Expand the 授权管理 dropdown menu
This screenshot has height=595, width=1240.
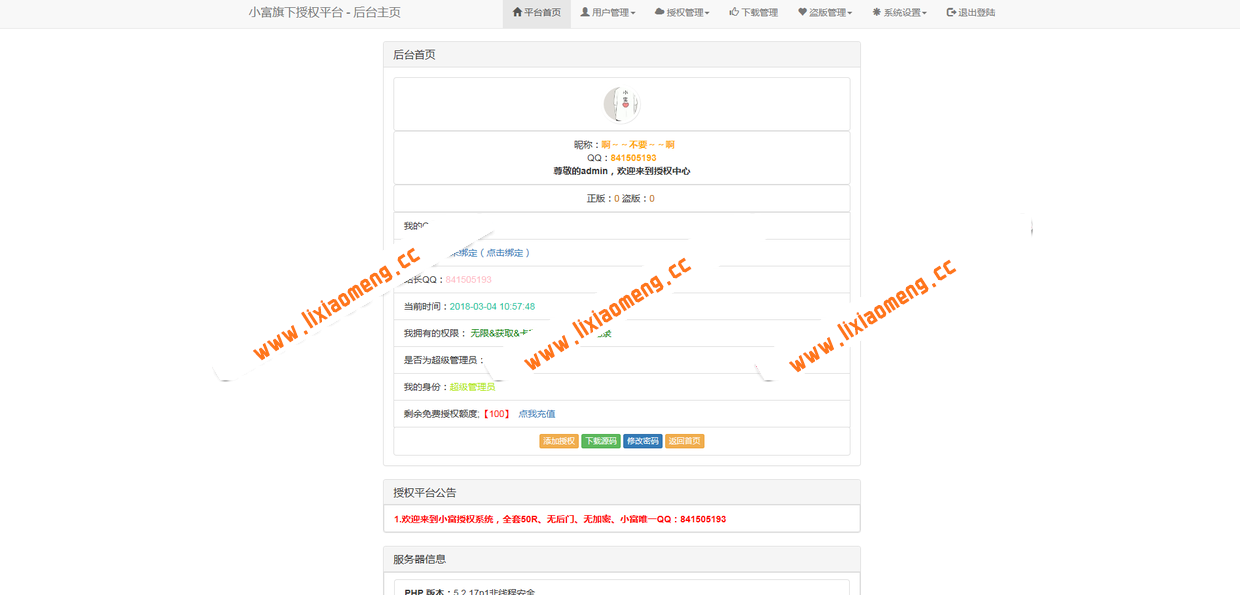[x=684, y=13]
